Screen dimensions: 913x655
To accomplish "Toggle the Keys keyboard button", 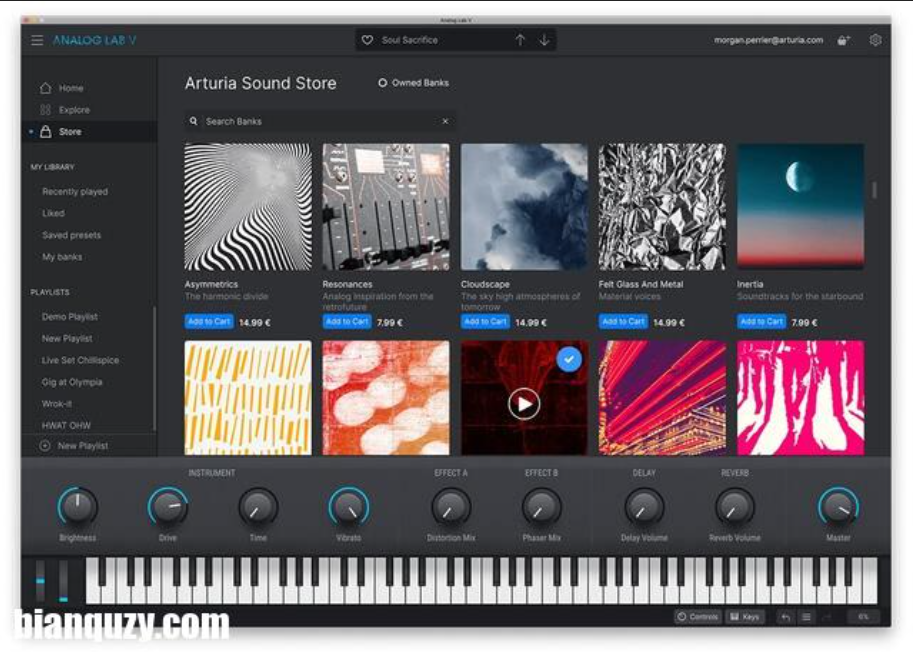I will click(745, 617).
